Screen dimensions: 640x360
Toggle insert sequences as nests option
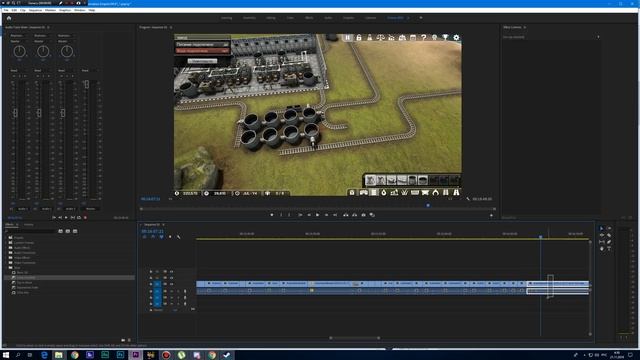coord(144,237)
